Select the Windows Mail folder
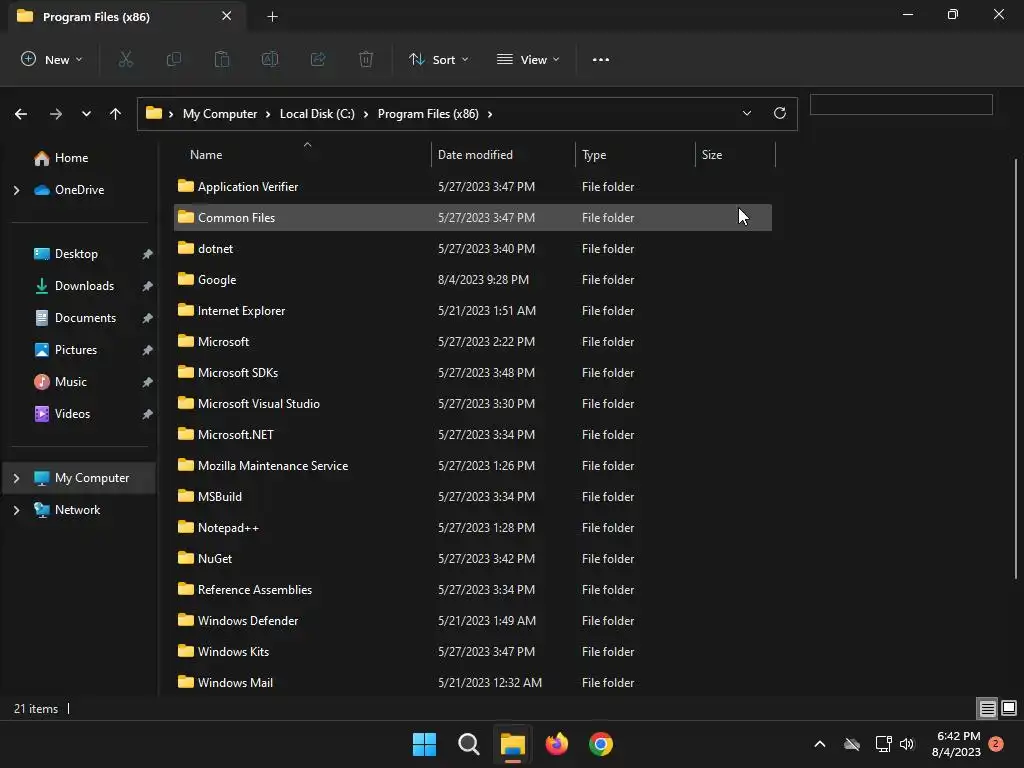The width and height of the screenshot is (1024, 768). pyautogui.click(x=473, y=682)
